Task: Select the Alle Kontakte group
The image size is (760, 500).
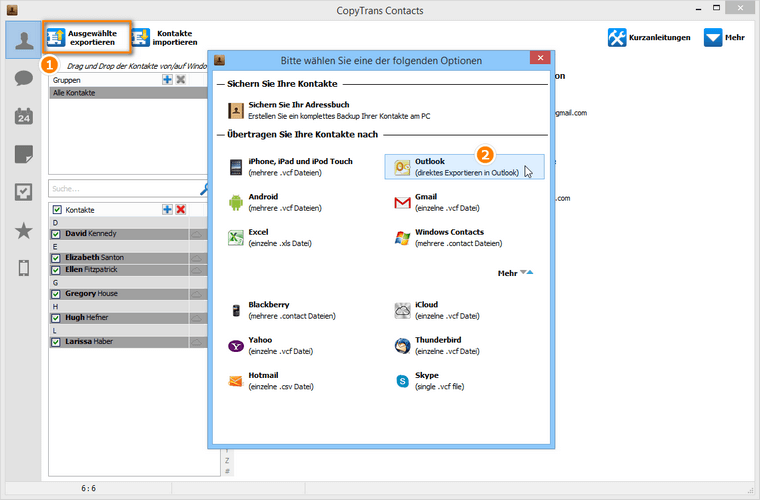Action: coord(128,93)
